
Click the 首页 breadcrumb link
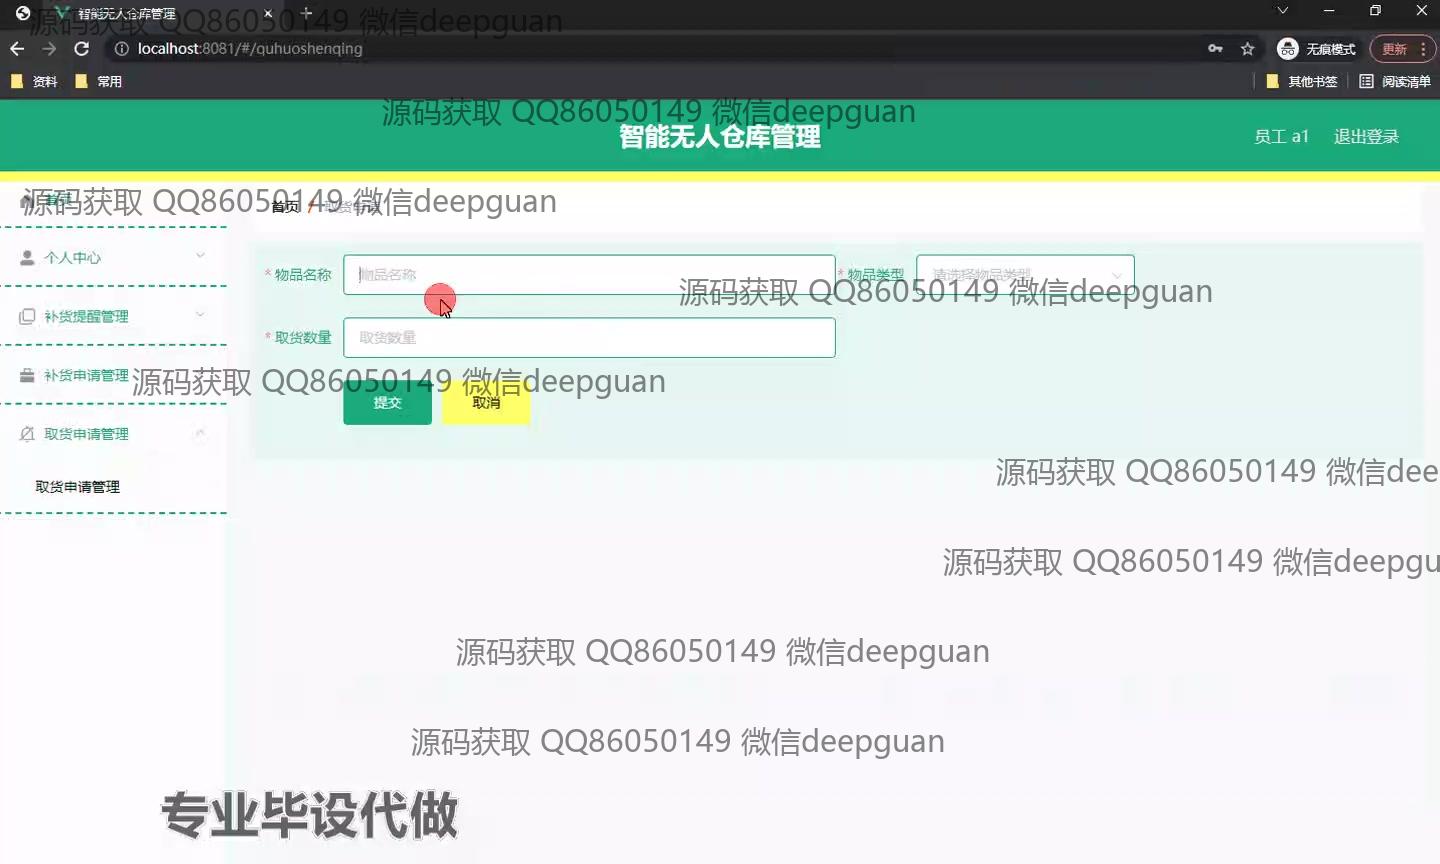[285, 207]
